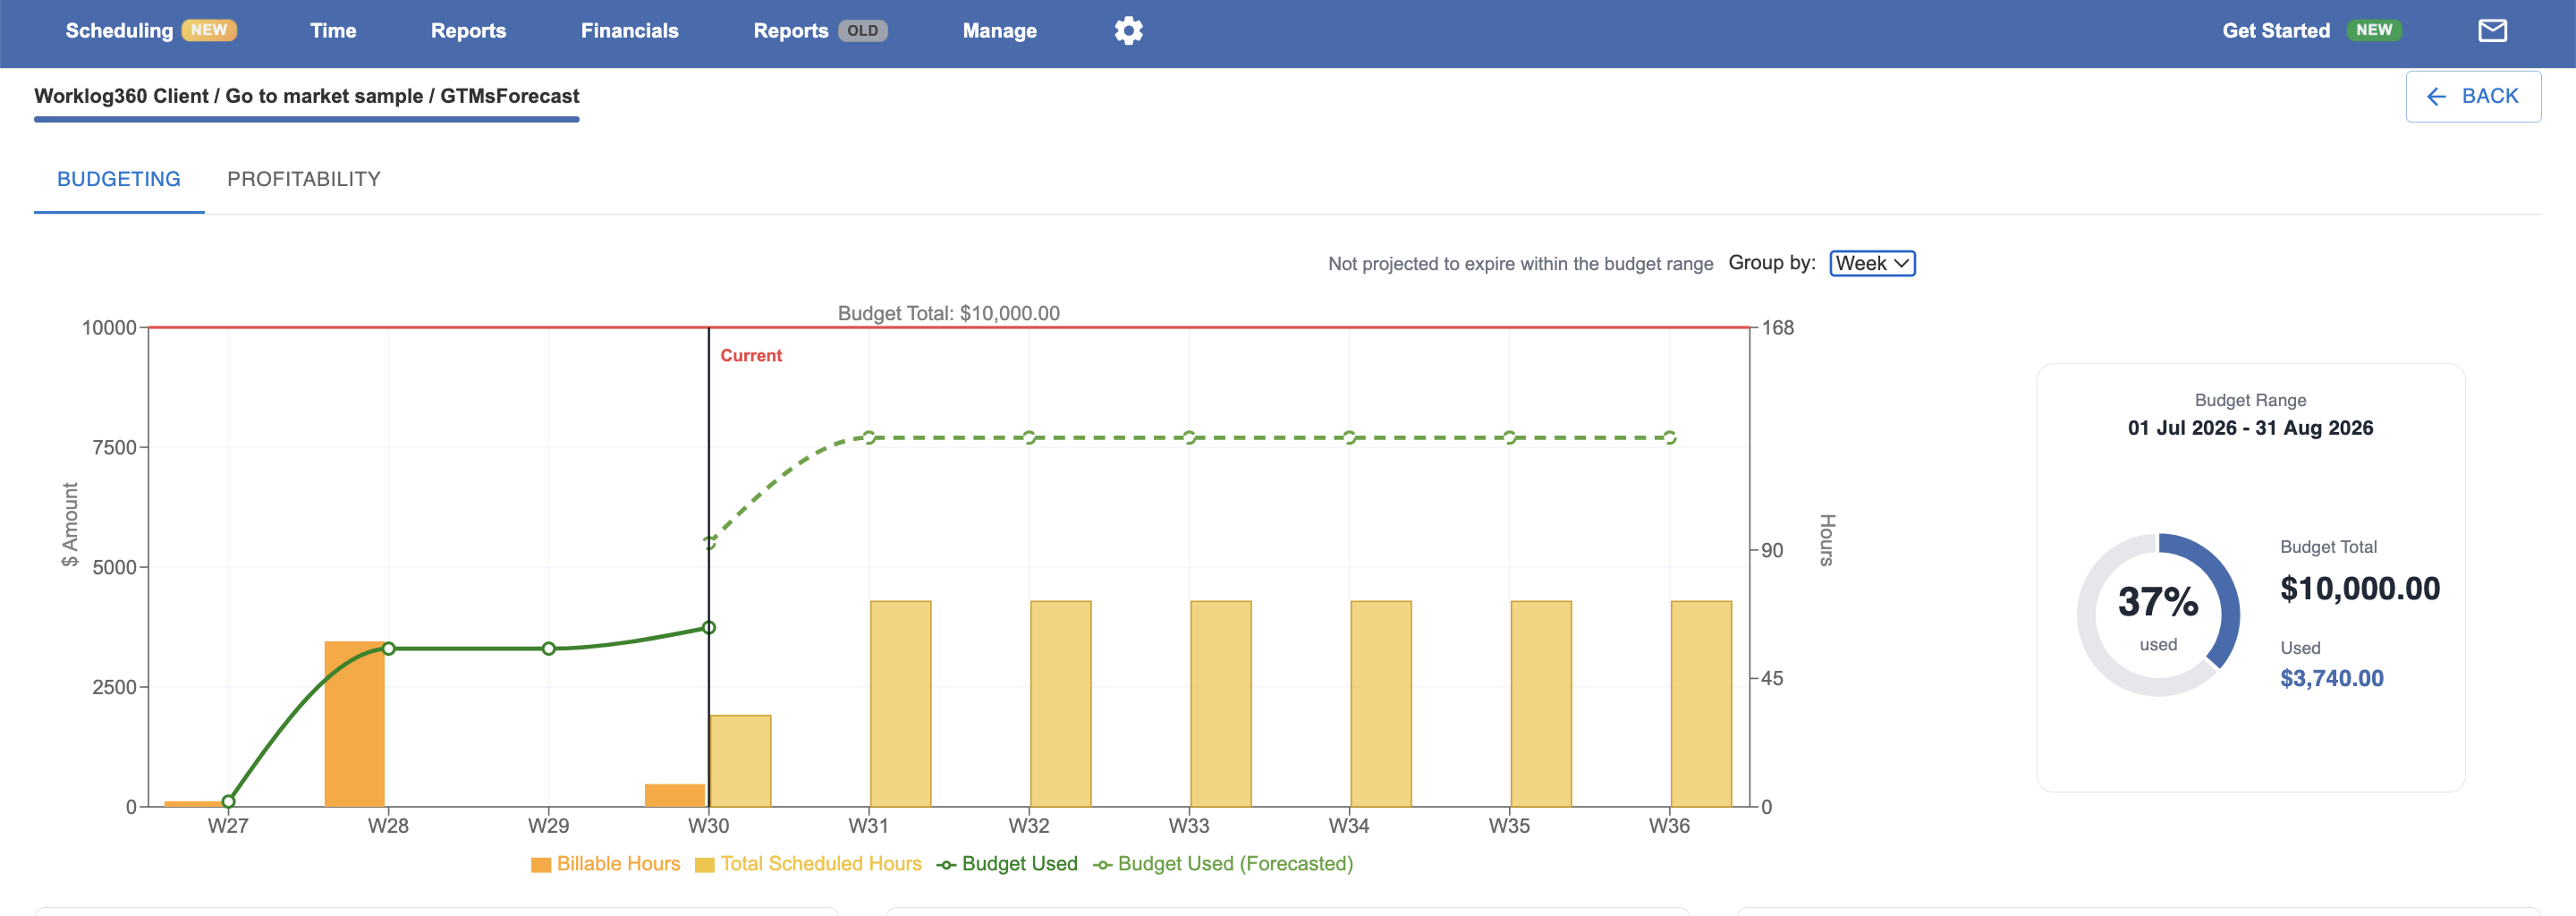
Task: Toggle Billable Hours legend entry
Action: (606, 864)
